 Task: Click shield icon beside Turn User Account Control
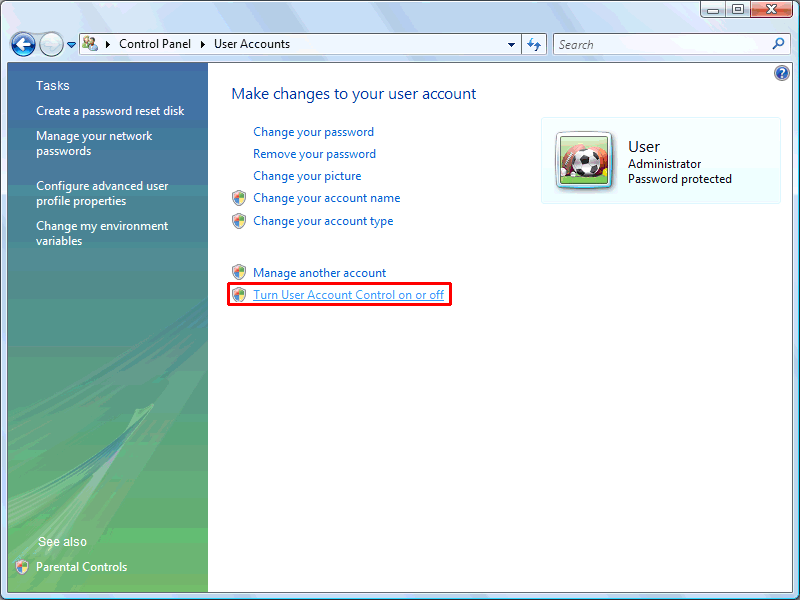tap(239, 294)
